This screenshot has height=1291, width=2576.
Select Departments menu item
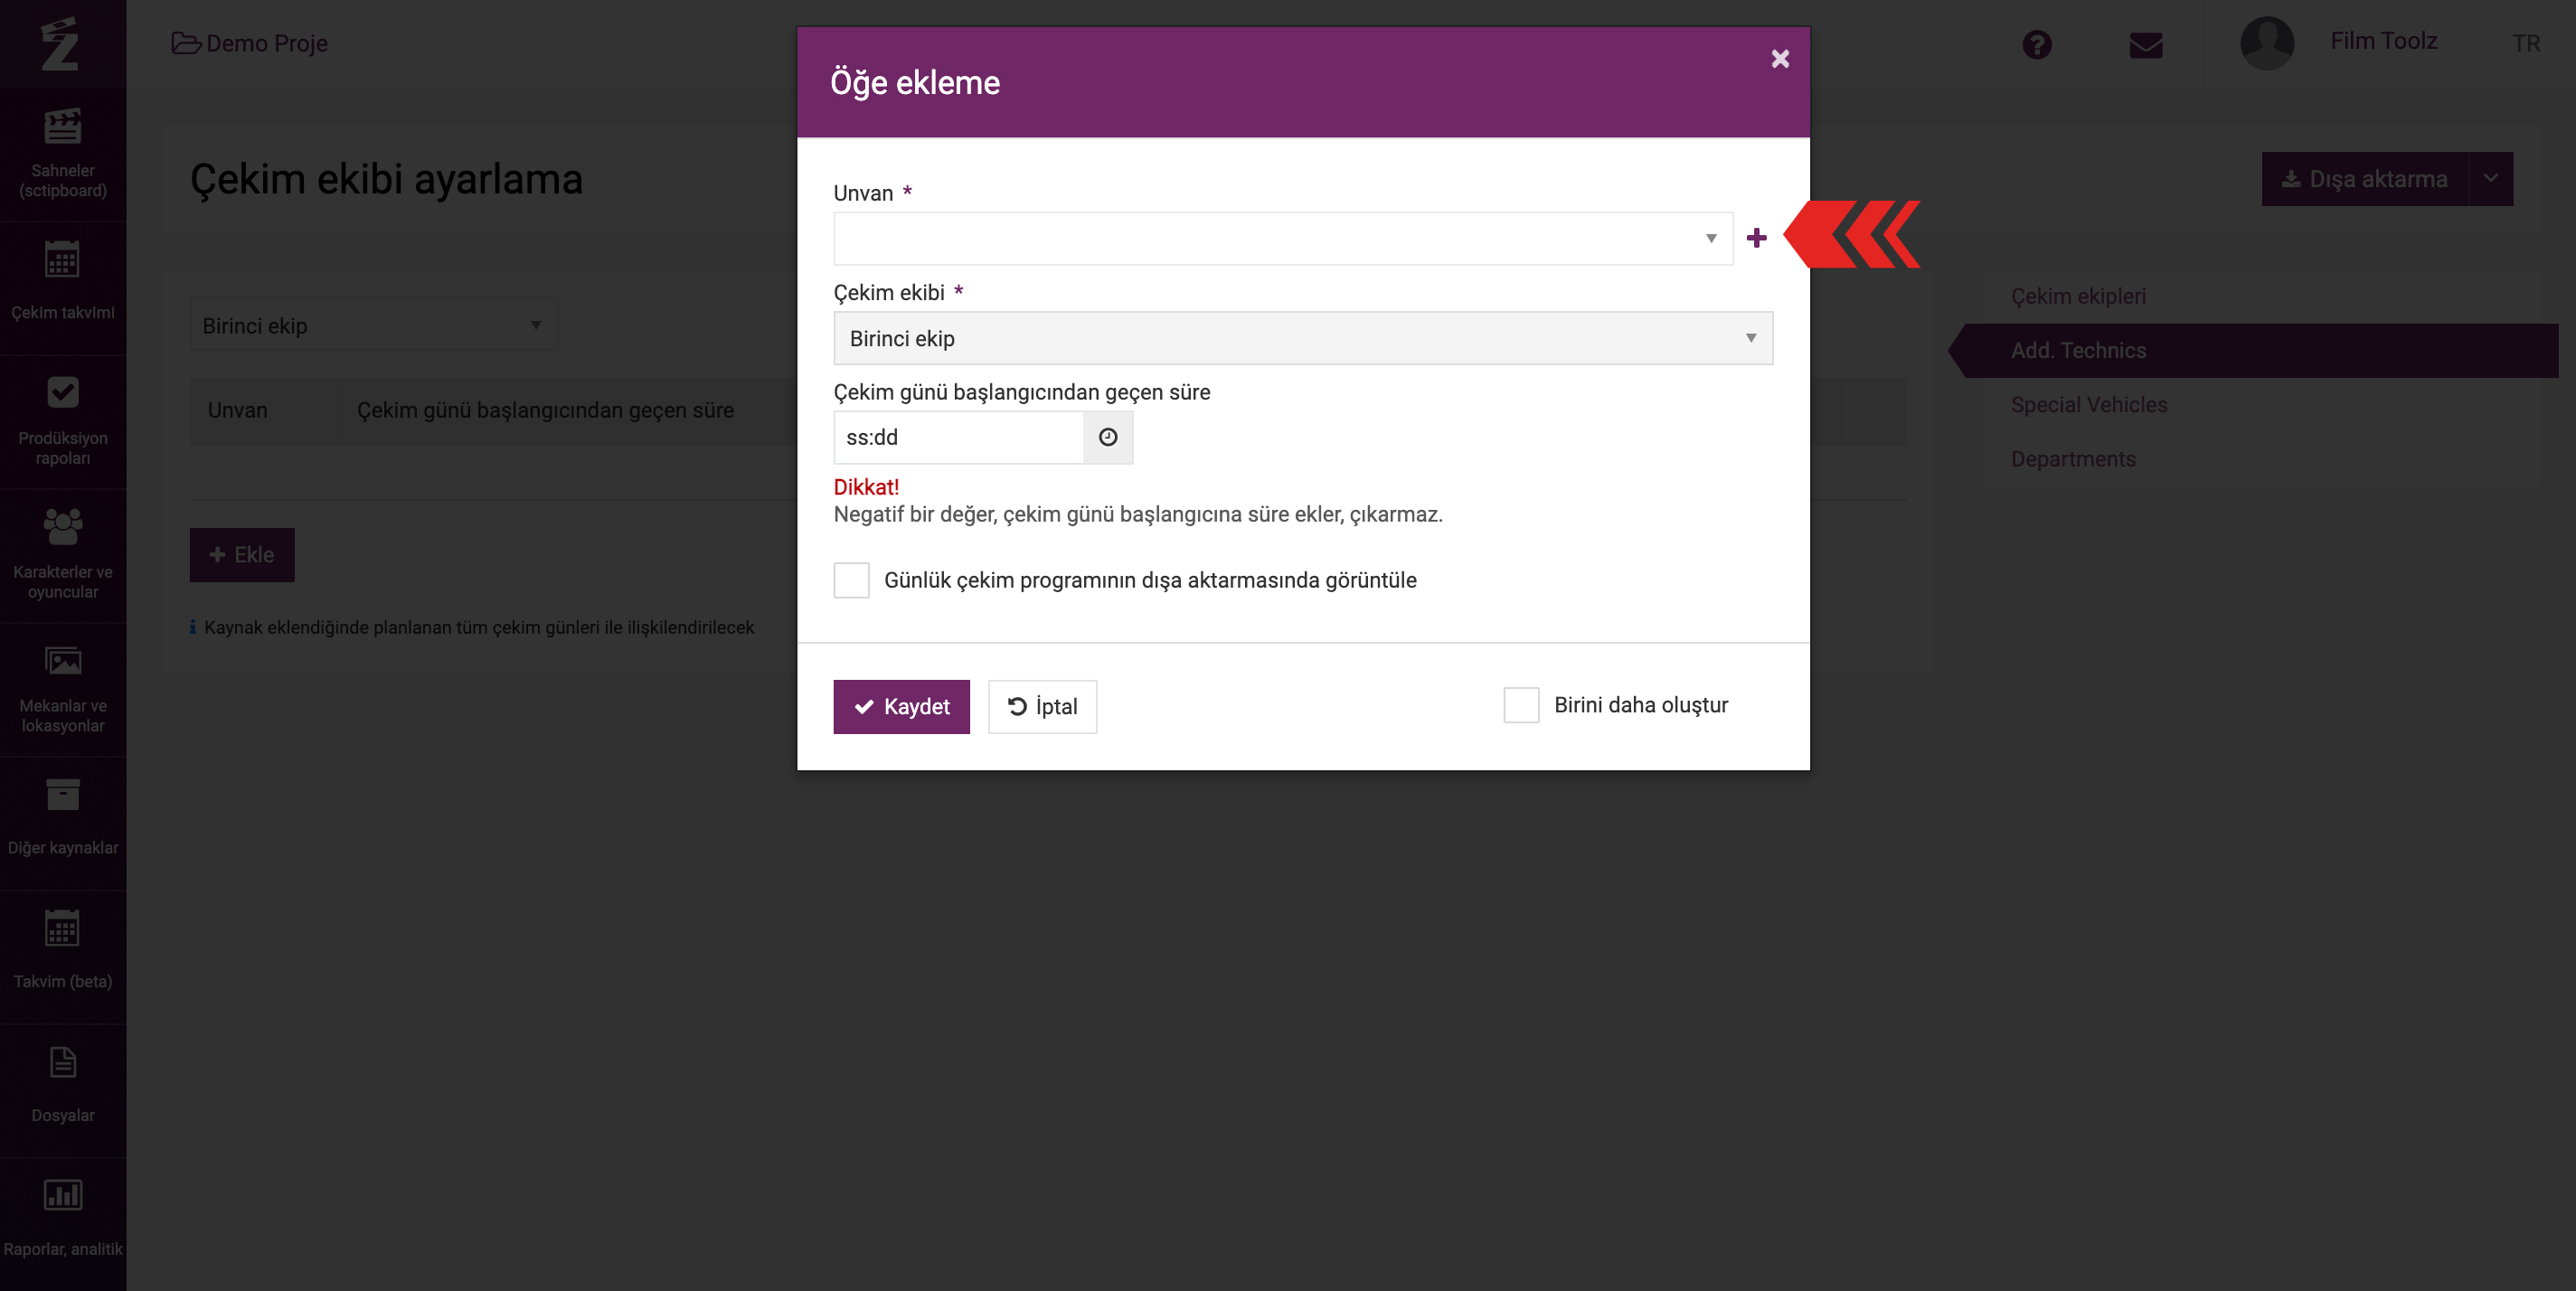click(x=2073, y=459)
